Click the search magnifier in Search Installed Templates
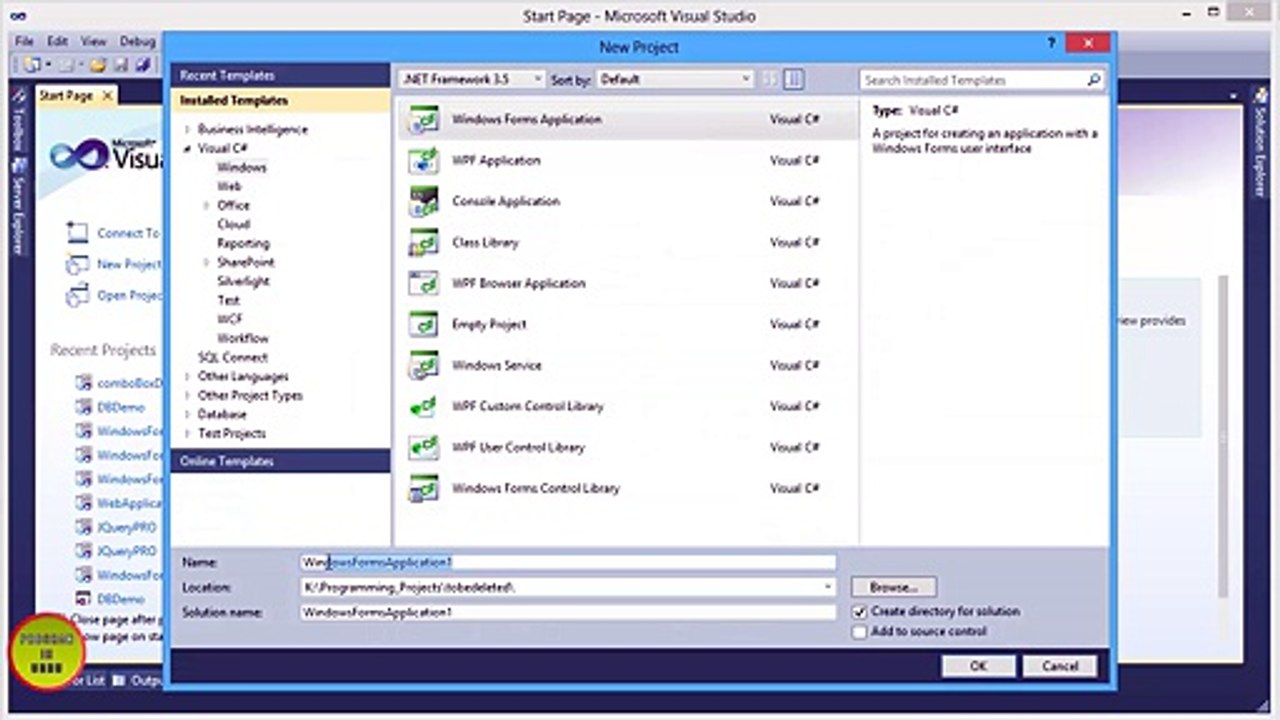1280x720 pixels. tap(1093, 80)
